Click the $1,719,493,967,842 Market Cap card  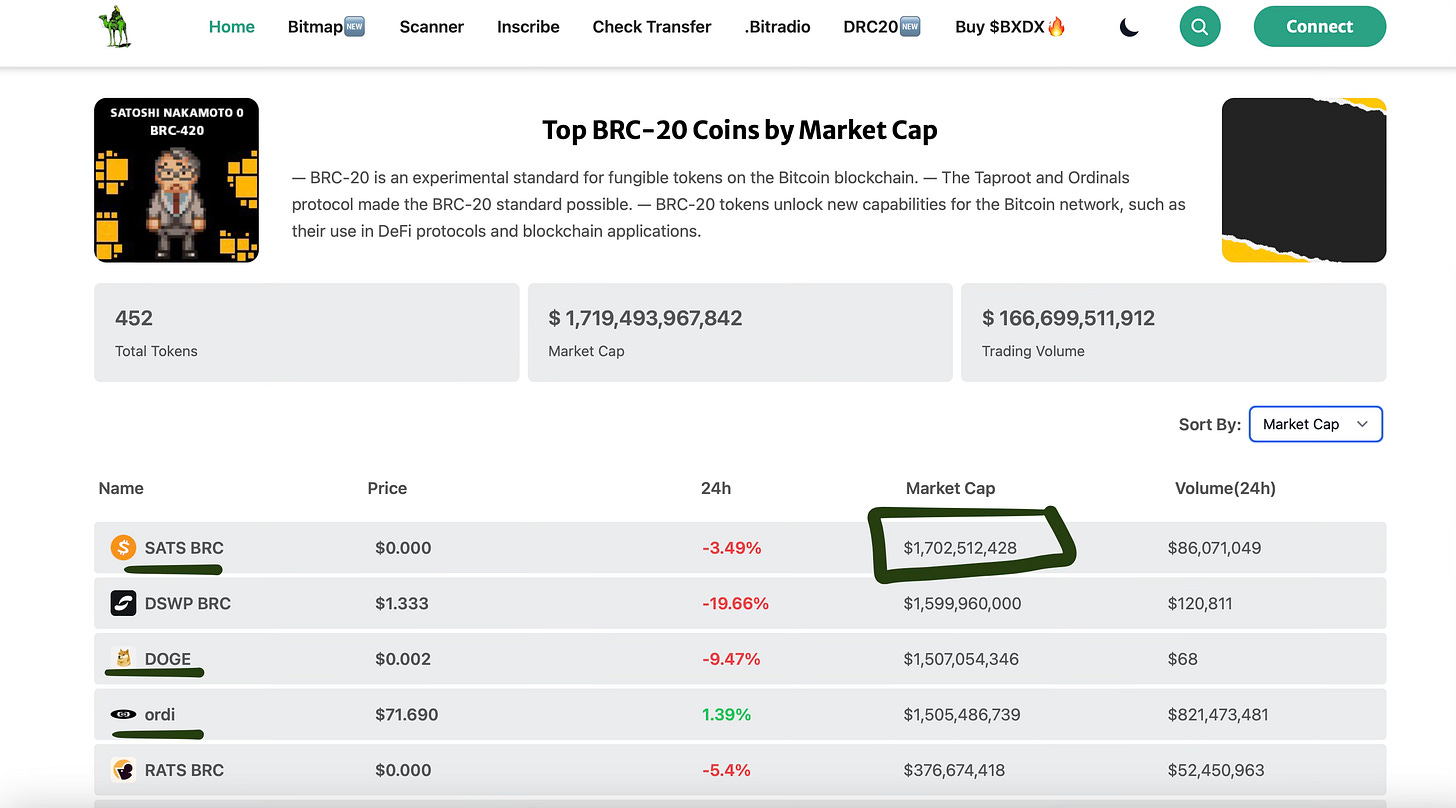[x=740, y=332]
